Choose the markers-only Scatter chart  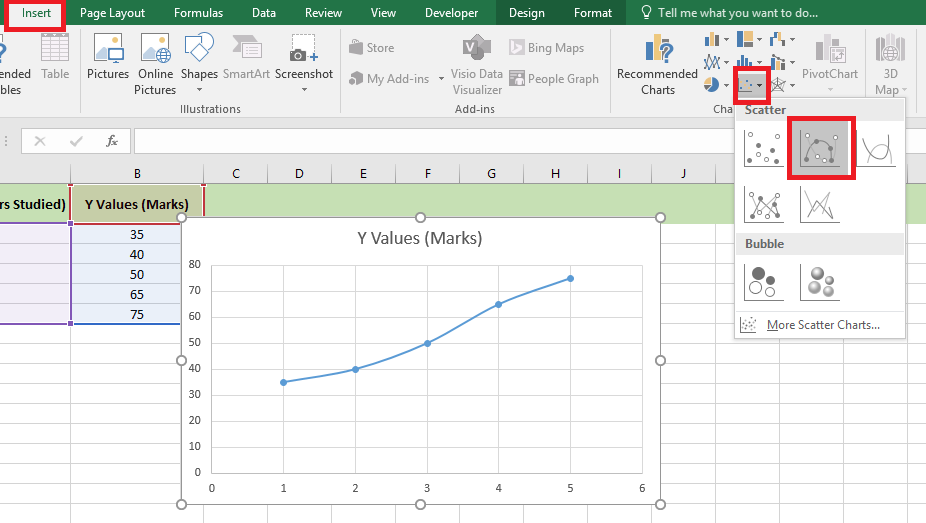[764, 148]
